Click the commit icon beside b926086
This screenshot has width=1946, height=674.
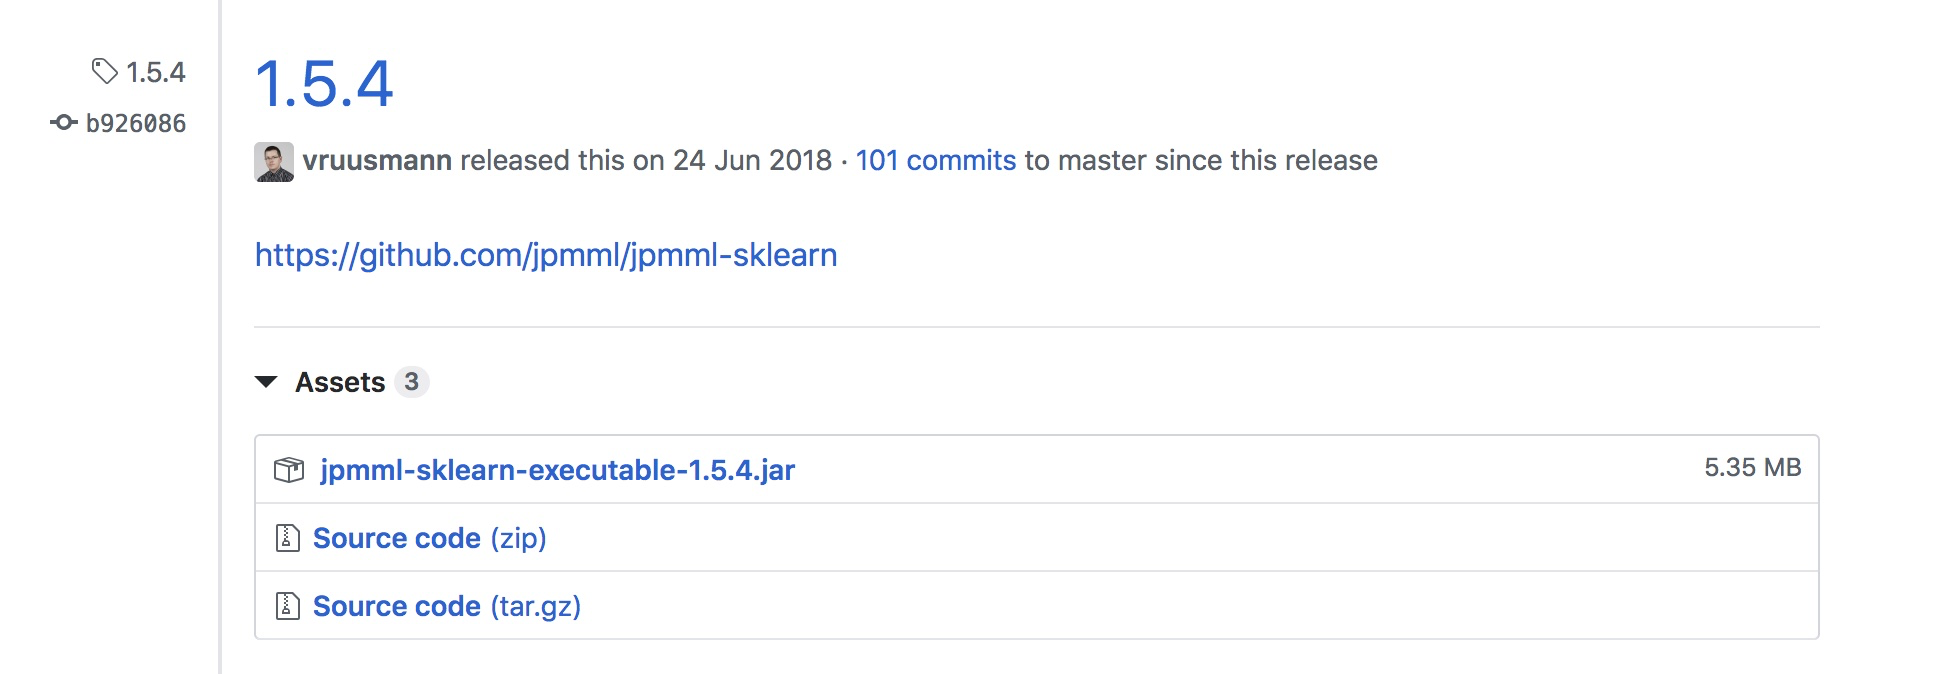pyautogui.click(x=64, y=123)
